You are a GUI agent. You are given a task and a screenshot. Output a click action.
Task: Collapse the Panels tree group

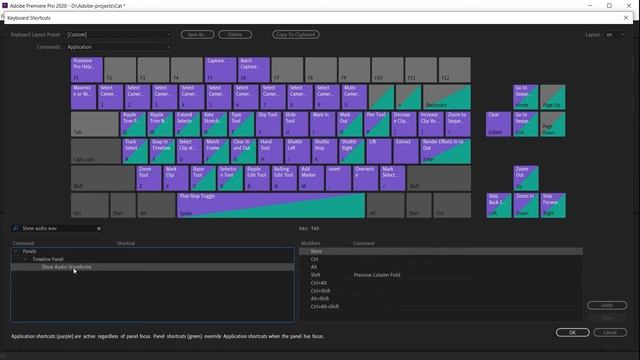pyautogui.click(x=16, y=251)
